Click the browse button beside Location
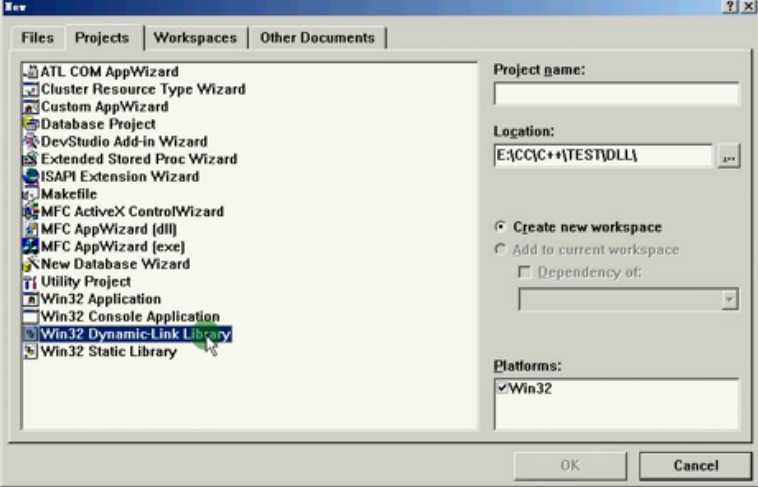 pos(729,157)
